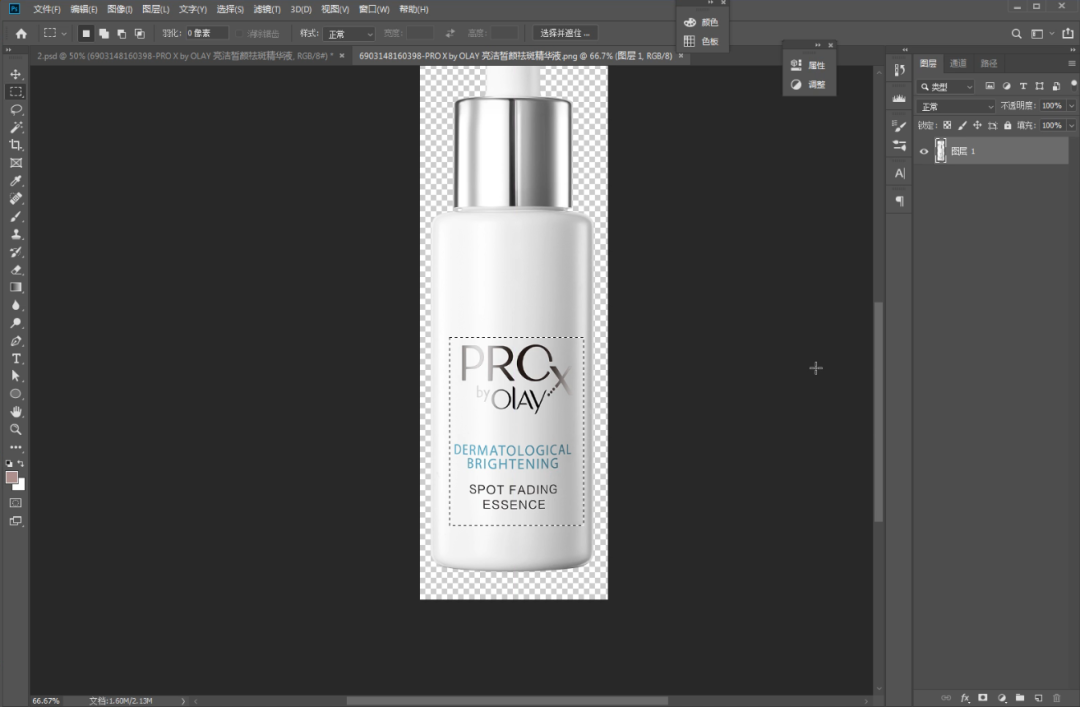This screenshot has height=707, width=1080.
Task: Select the Brush tool
Action: (16, 216)
